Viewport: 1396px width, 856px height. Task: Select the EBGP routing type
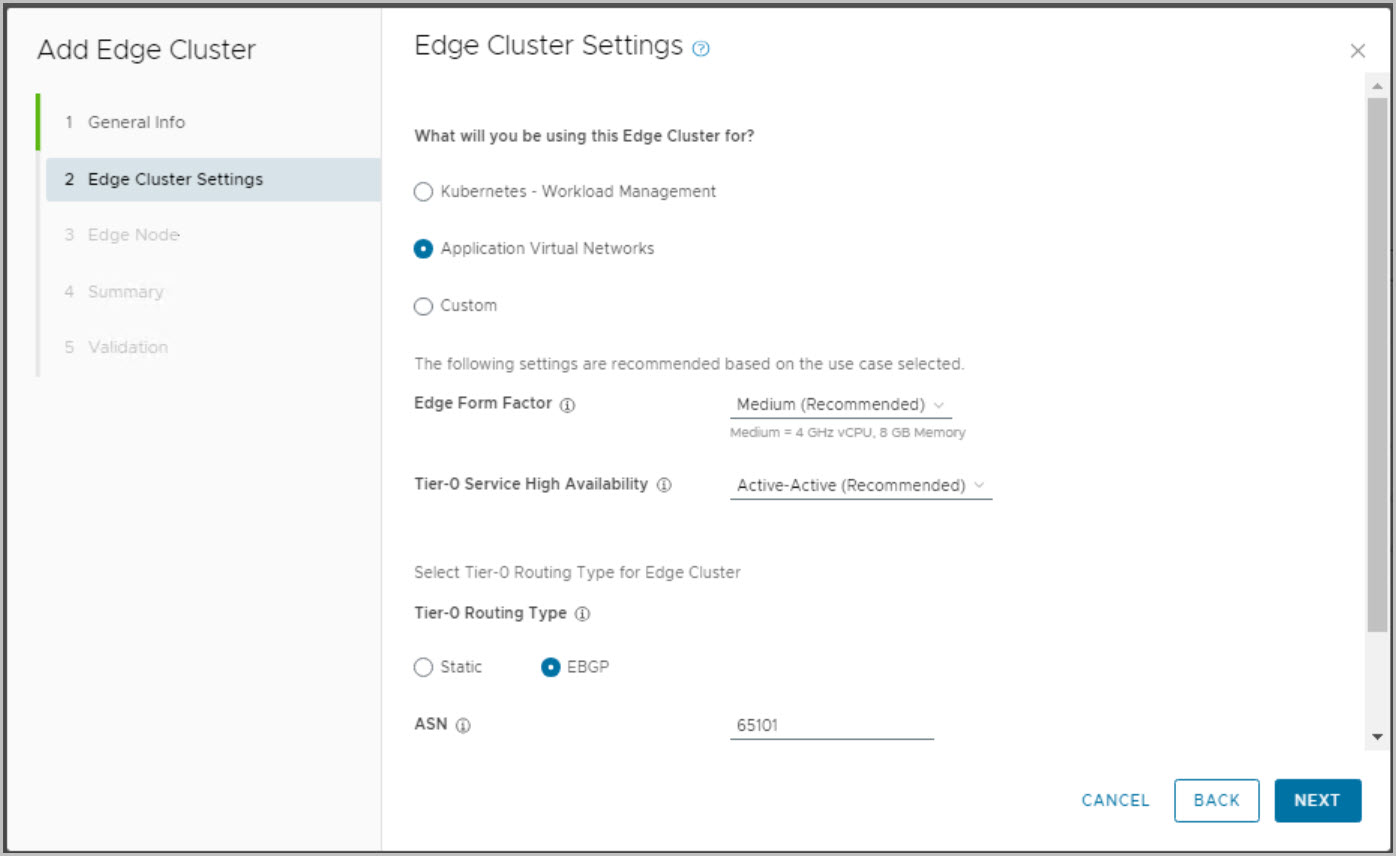coord(550,668)
